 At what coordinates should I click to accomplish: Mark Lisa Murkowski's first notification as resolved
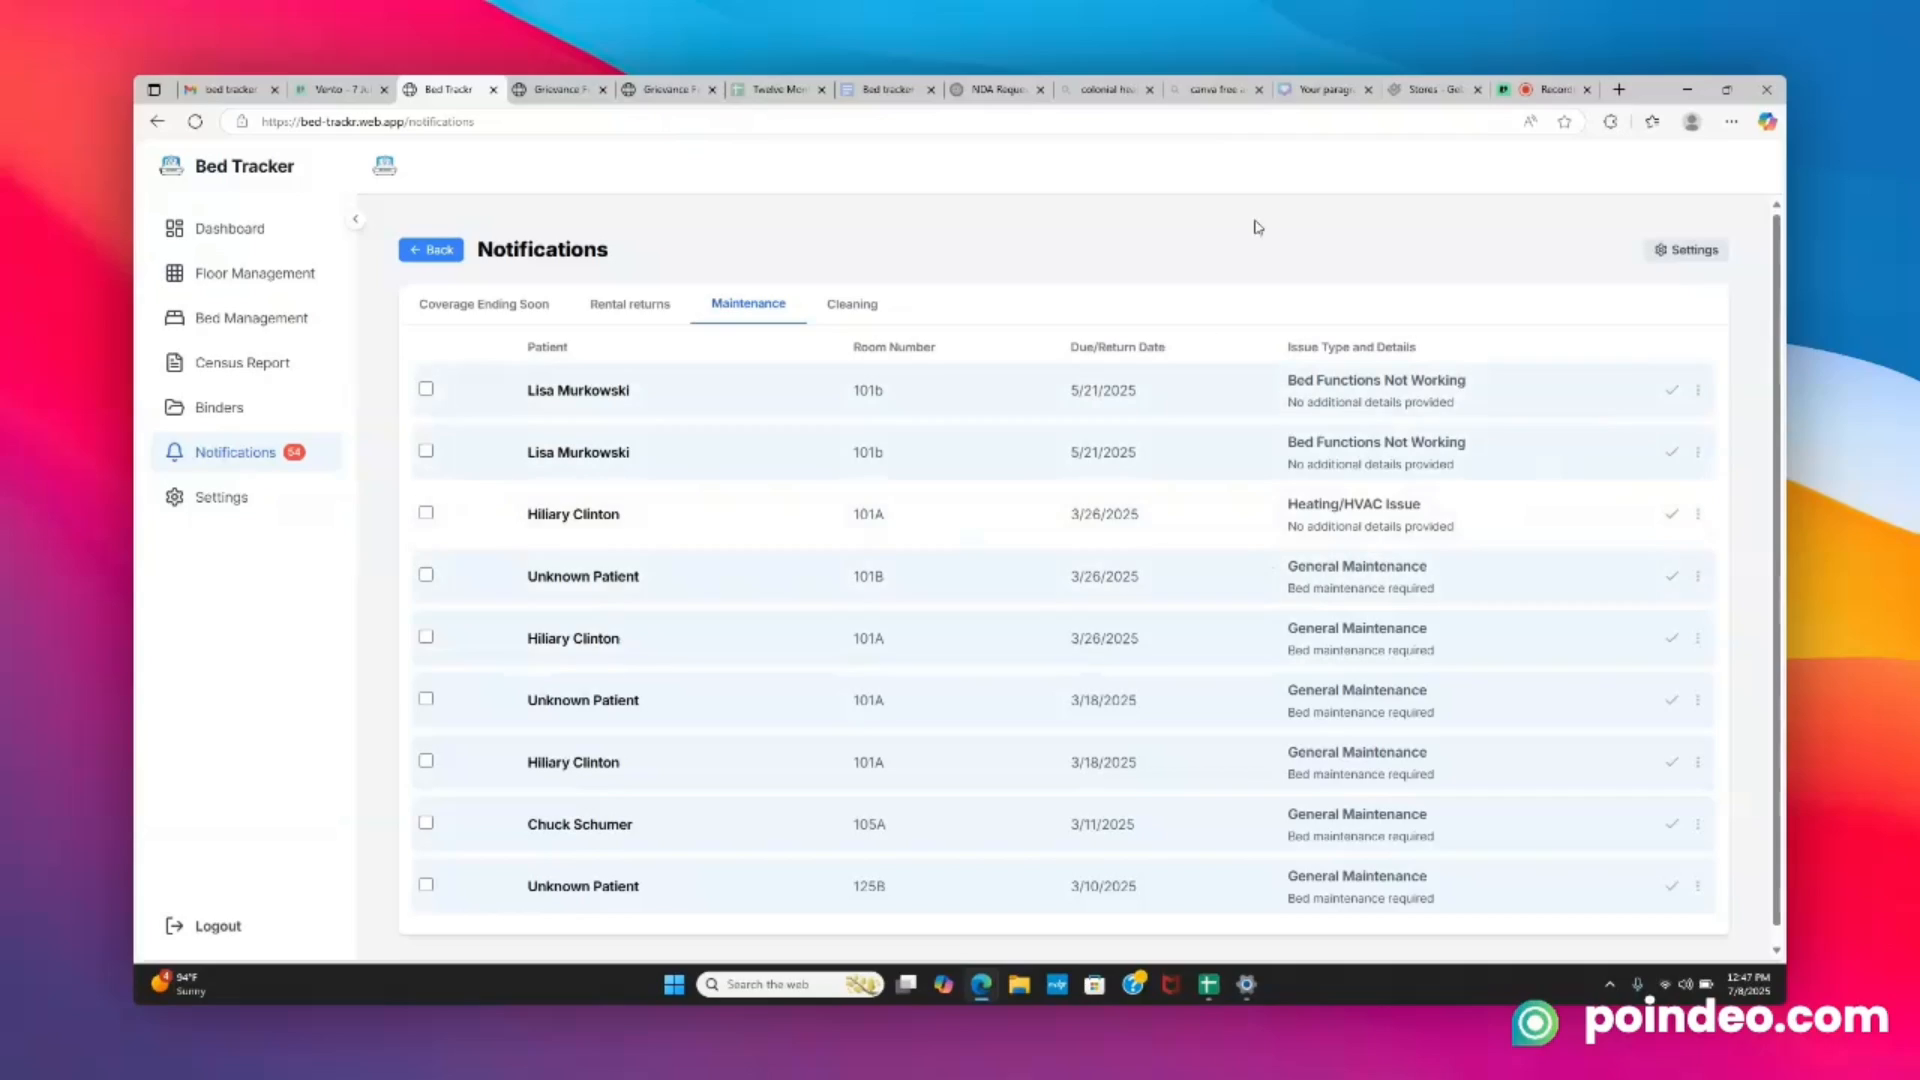point(1671,390)
